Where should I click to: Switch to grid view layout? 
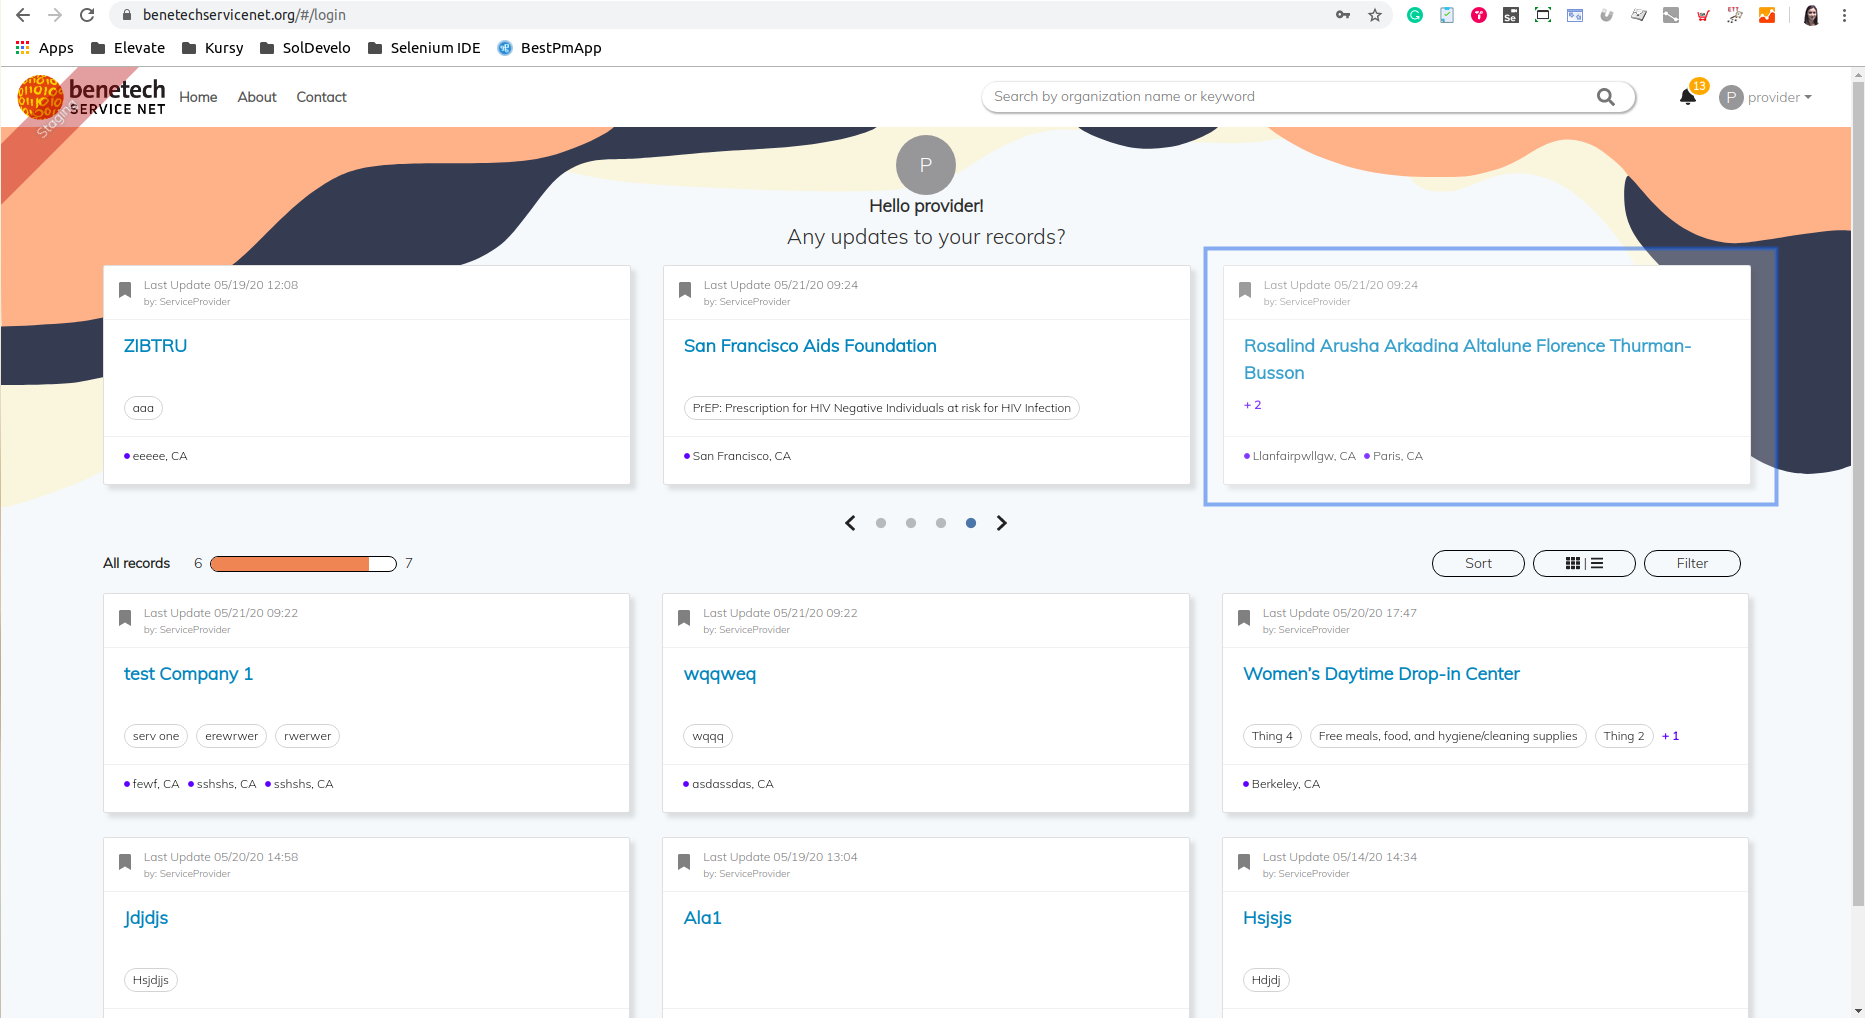pos(1572,563)
